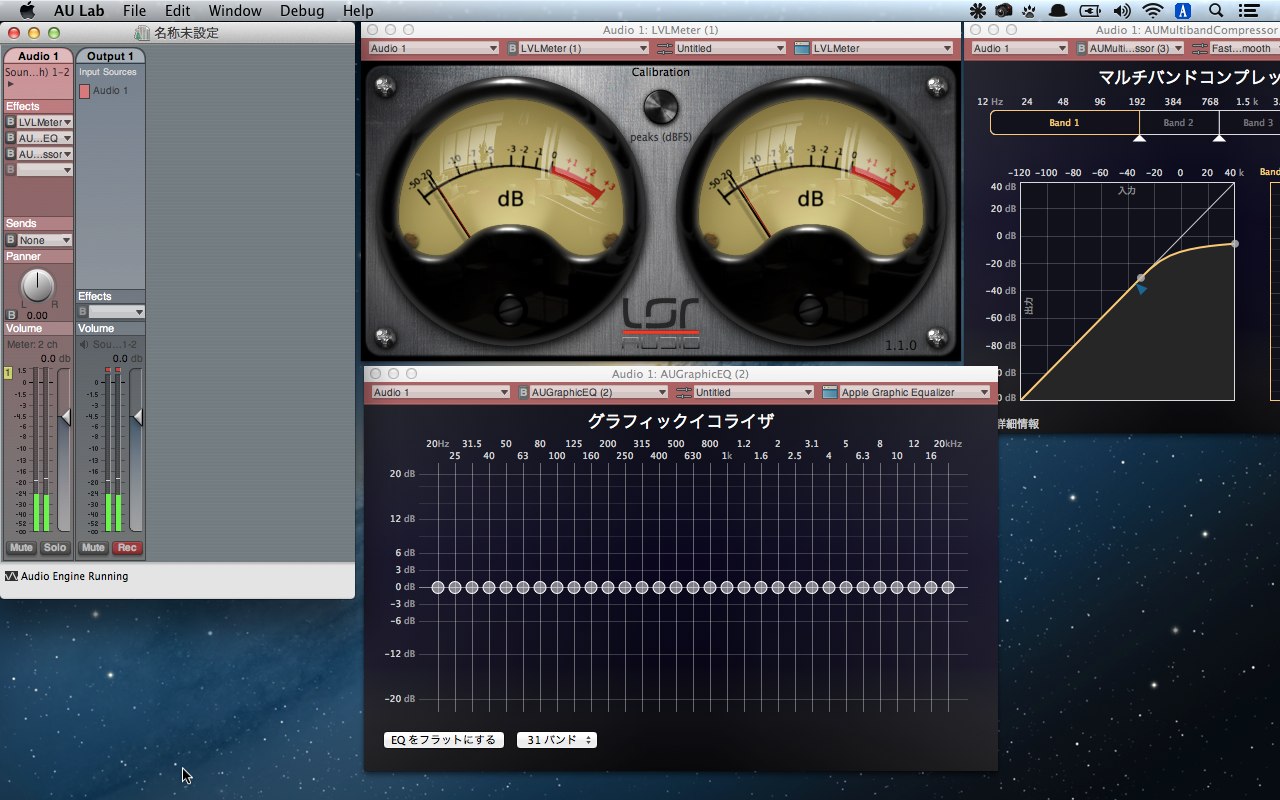This screenshot has height=800, width=1280.
Task: Click the Calibration knob on LVLMeter
Action: [x=661, y=106]
